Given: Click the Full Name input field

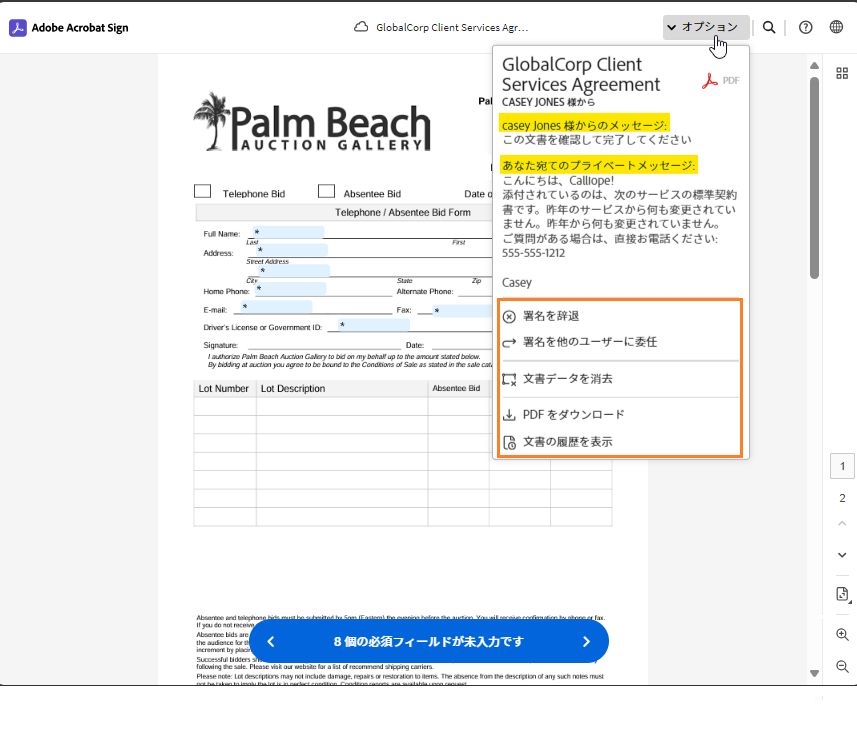Looking at the screenshot, I should tap(287, 233).
